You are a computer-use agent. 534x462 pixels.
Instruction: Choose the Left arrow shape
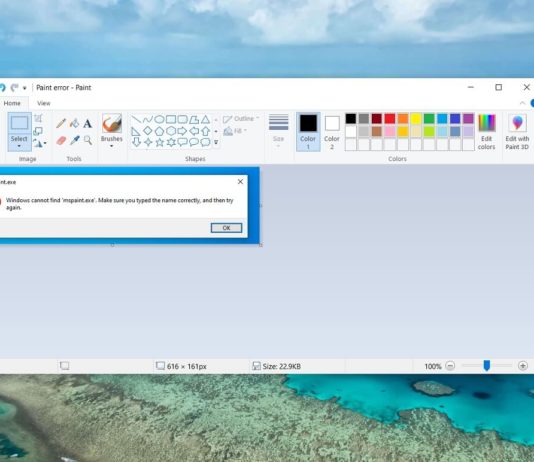click(x=194, y=131)
